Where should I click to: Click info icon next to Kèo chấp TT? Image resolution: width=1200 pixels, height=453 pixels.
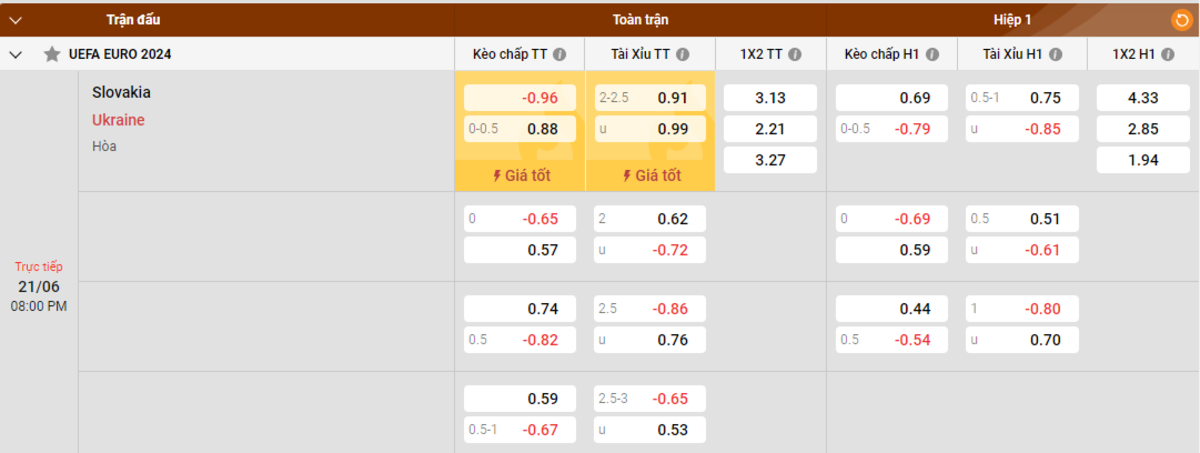tap(560, 55)
